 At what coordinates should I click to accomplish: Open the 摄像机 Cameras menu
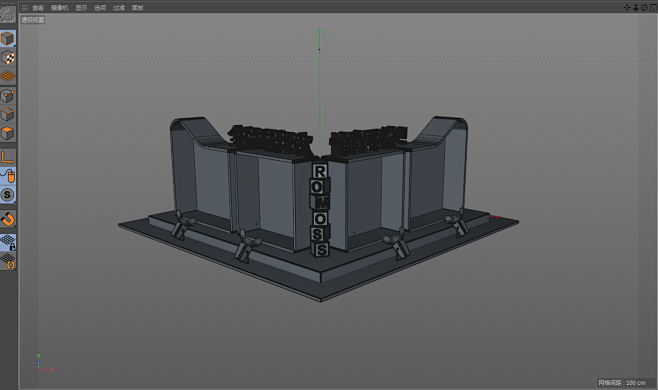click(60, 8)
